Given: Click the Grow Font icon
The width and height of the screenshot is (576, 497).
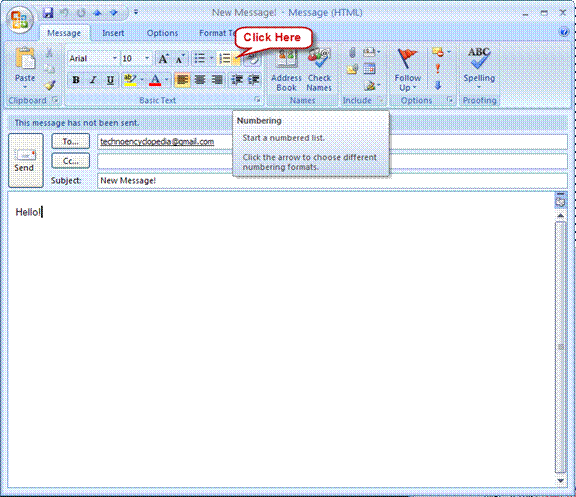Looking at the screenshot, I should pyautogui.click(x=163, y=59).
